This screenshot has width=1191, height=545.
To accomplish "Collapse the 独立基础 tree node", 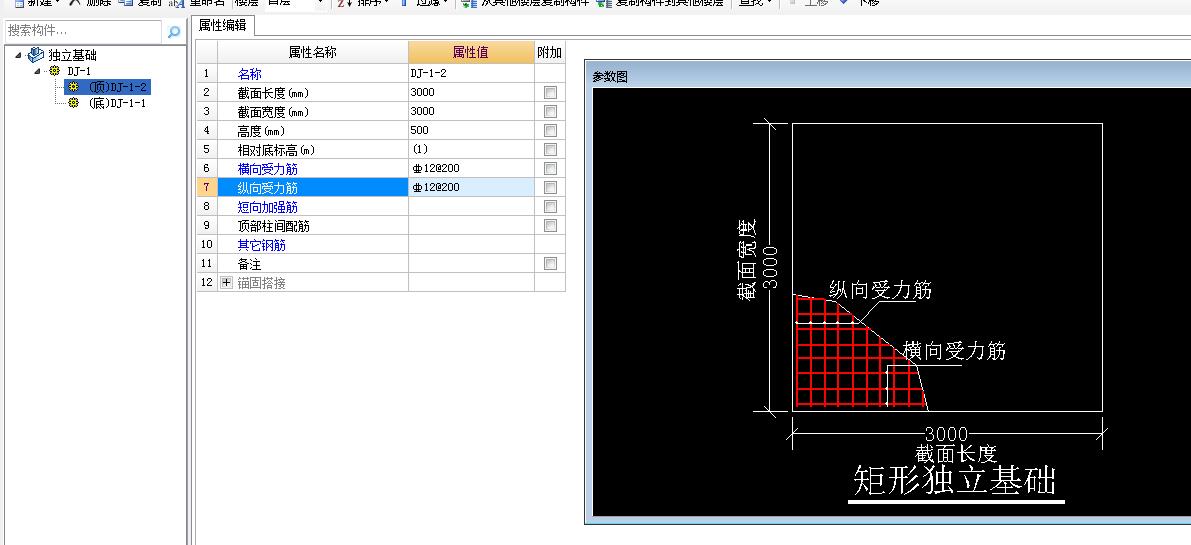I will pos(18,55).
